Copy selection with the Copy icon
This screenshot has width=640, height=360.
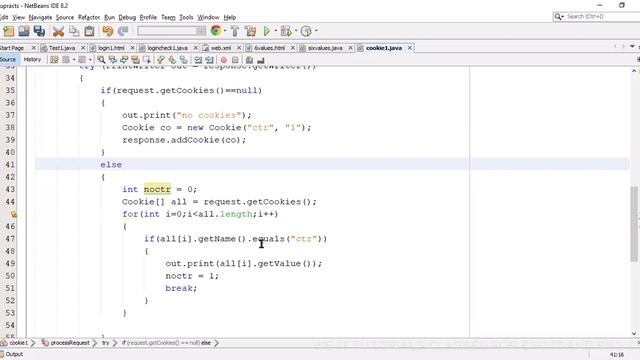point(74,31)
